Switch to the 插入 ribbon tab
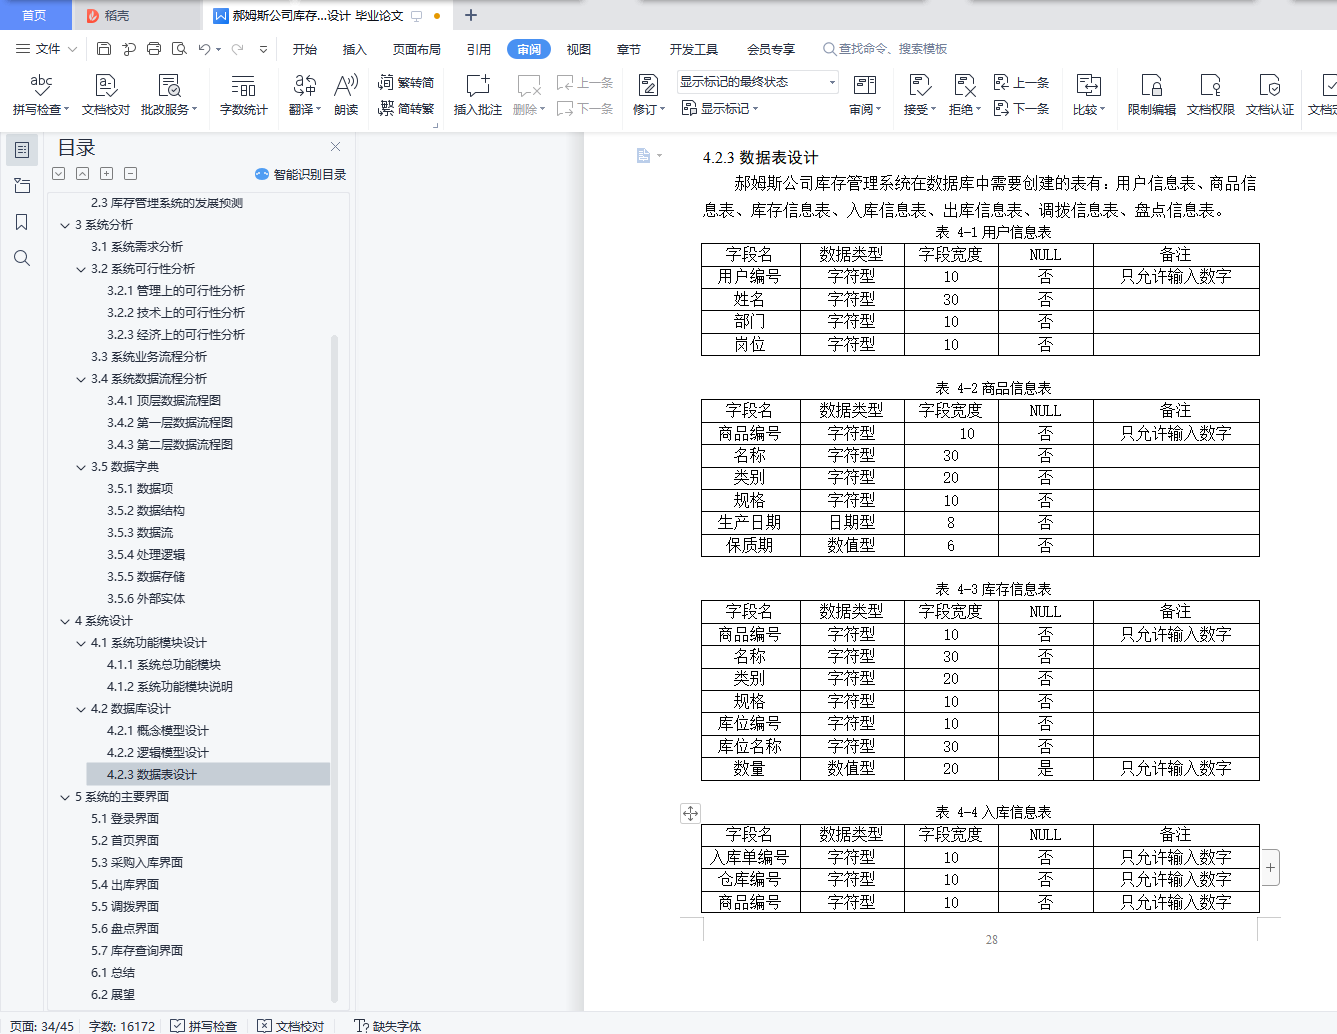The image size is (1337, 1034). 355,49
